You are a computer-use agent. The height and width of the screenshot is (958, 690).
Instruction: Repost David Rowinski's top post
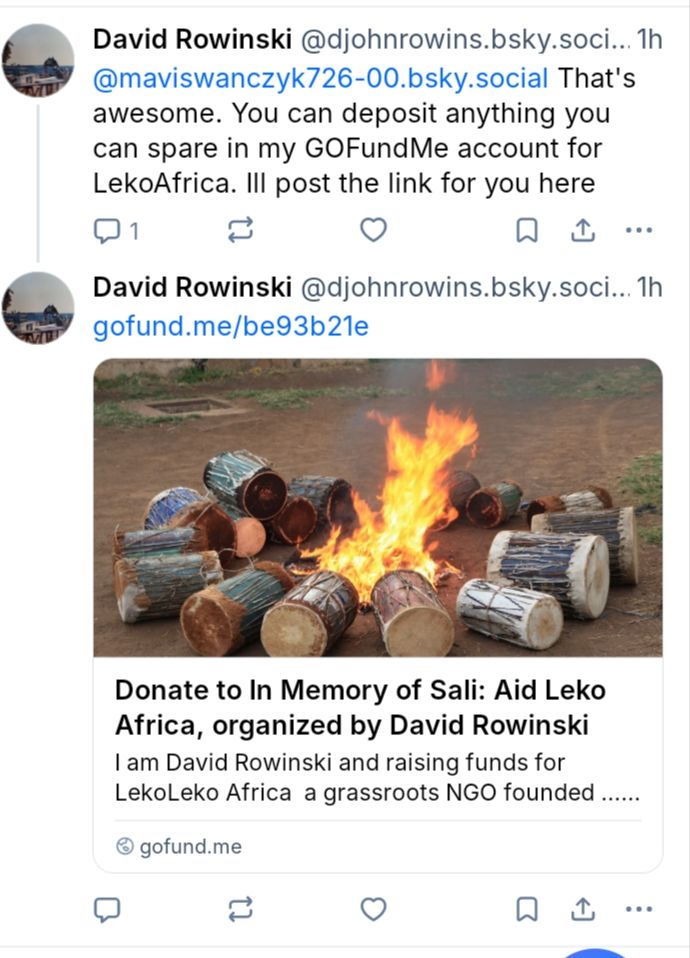coord(239,231)
